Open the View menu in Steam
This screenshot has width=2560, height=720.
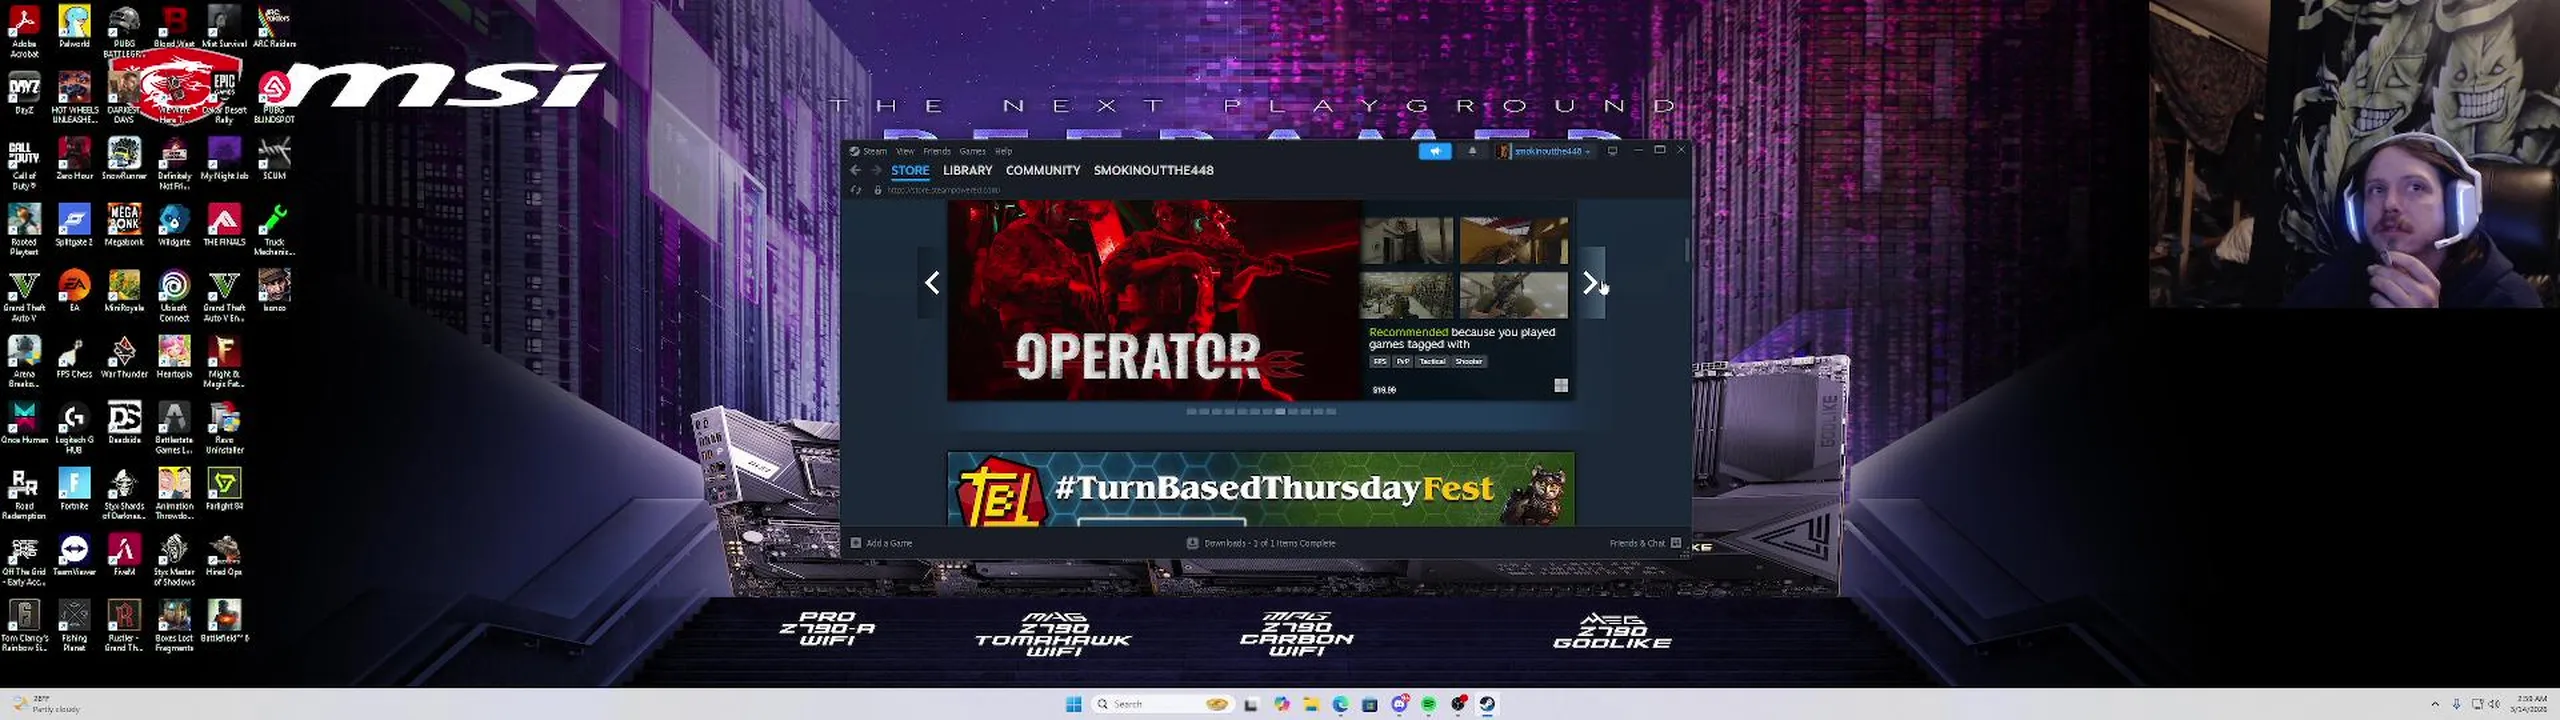[x=905, y=151]
